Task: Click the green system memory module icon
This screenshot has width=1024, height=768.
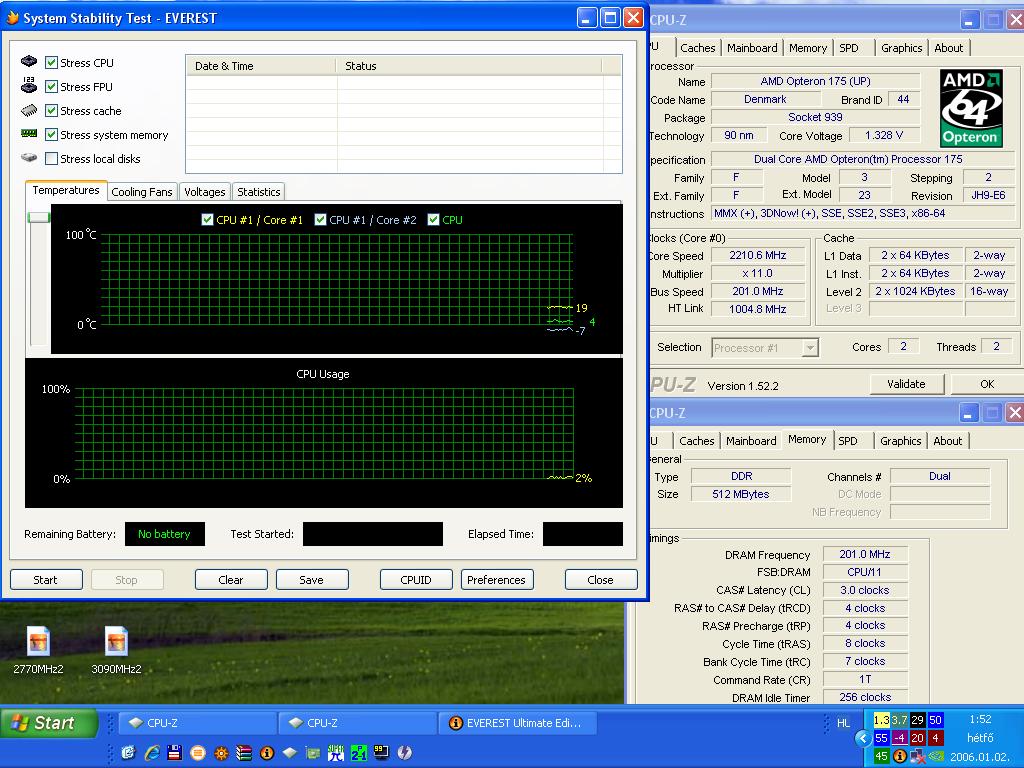Action: pyautogui.click(x=29, y=133)
